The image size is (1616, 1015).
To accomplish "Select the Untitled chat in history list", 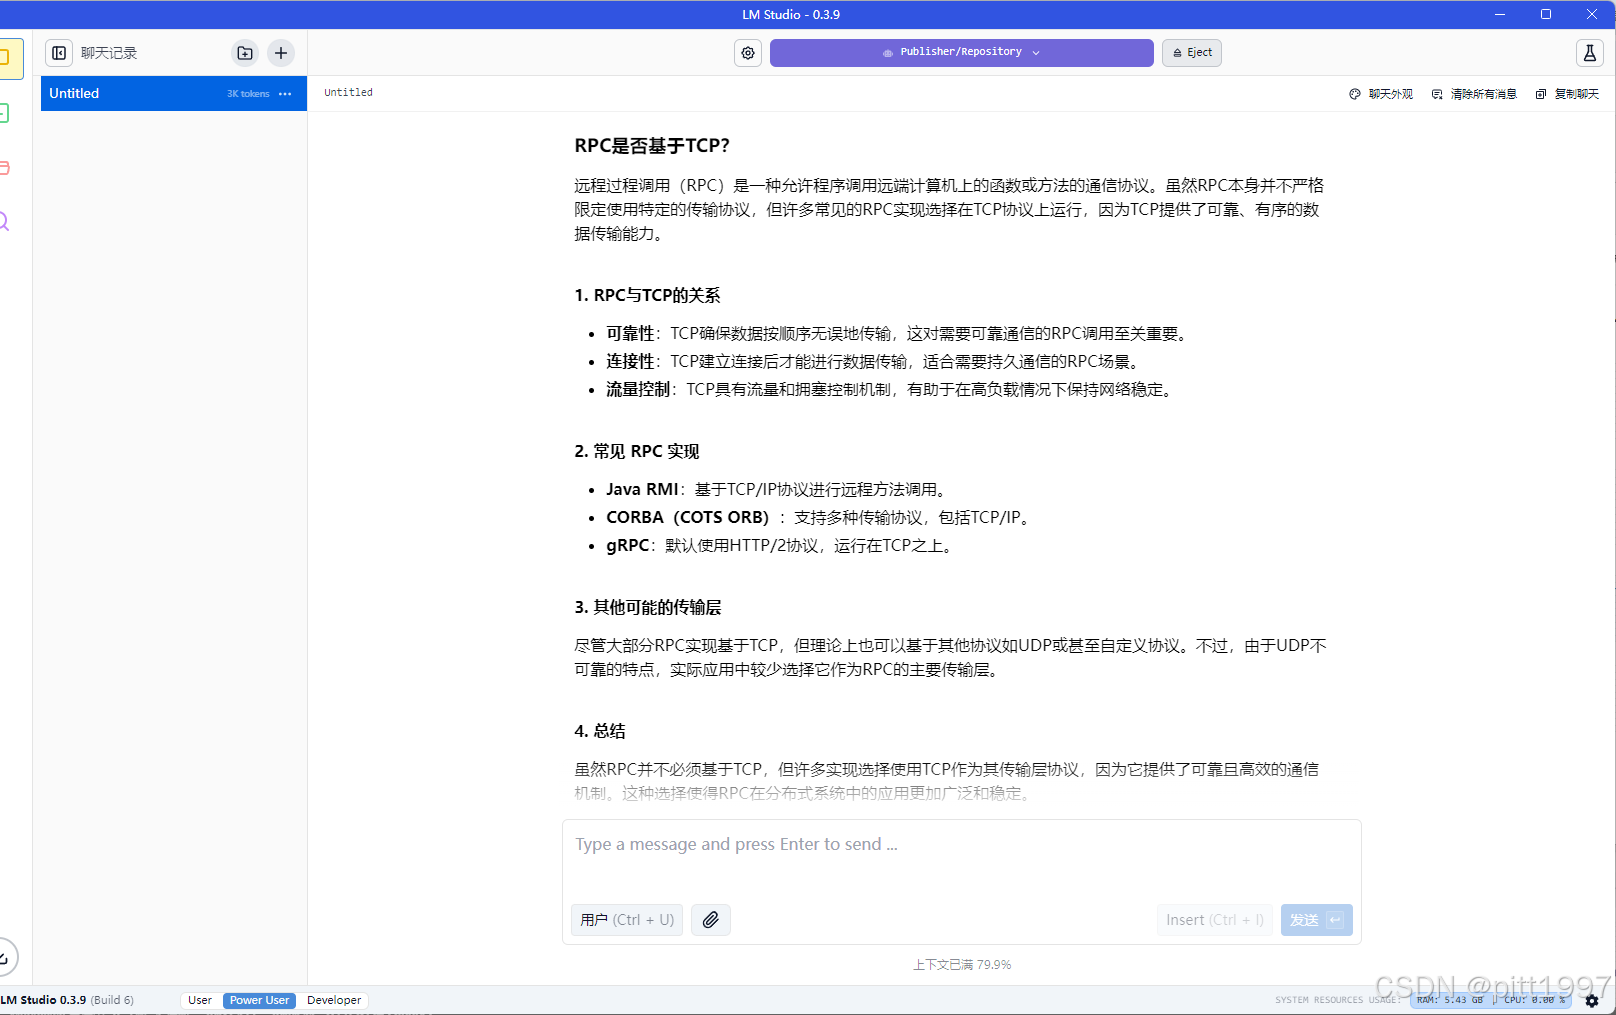I will (174, 94).
